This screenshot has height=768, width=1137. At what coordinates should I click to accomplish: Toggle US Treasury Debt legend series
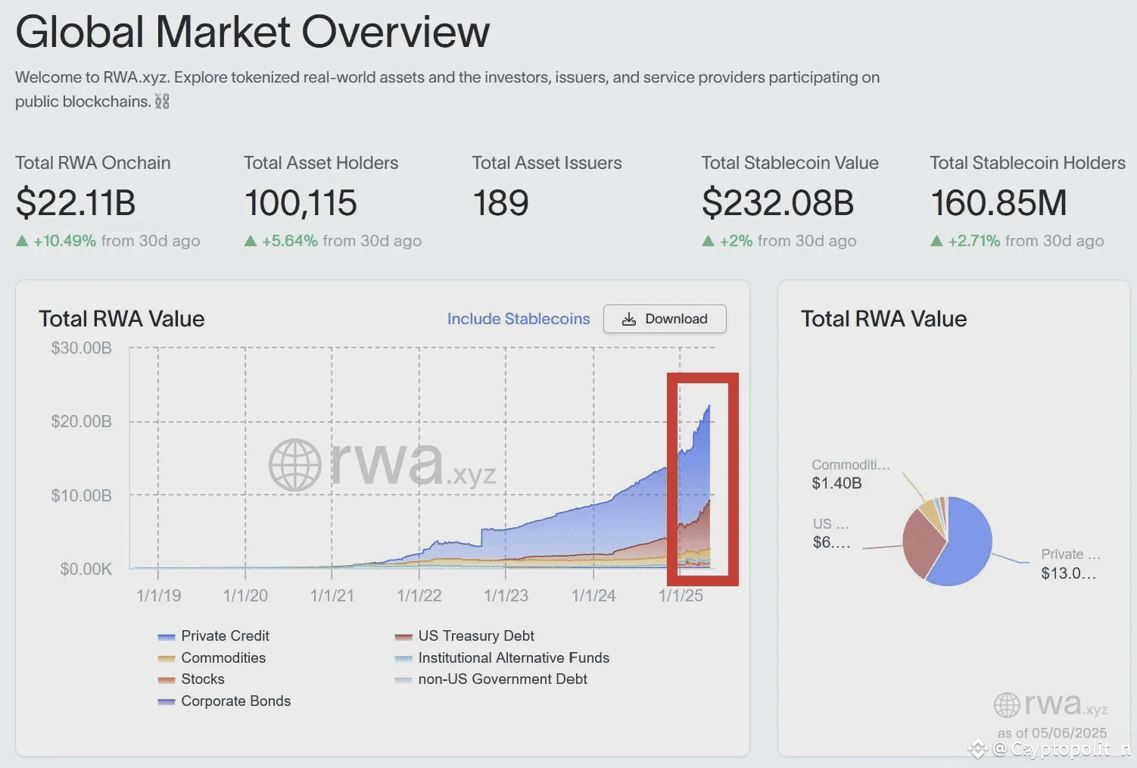coord(464,636)
